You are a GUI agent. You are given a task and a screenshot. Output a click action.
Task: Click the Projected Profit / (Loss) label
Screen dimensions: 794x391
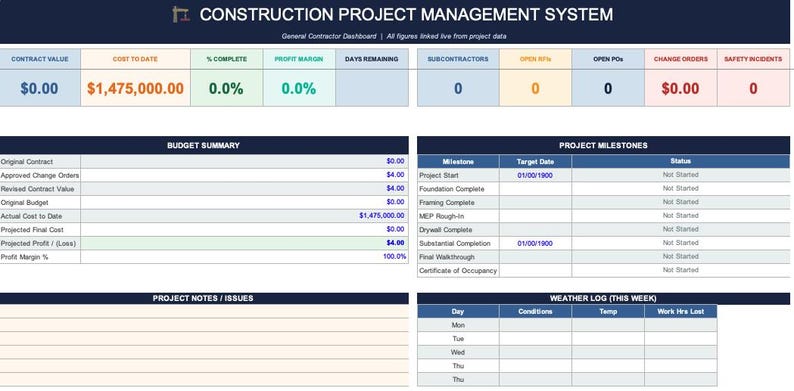point(38,244)
